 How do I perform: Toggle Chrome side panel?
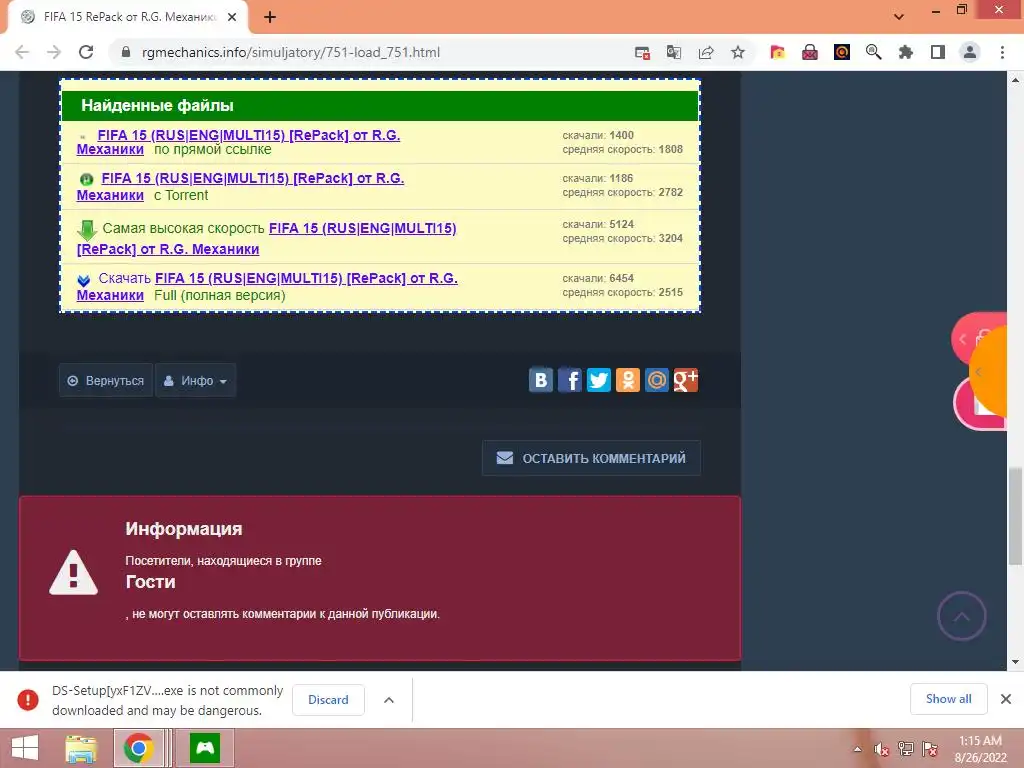point(938,52)
